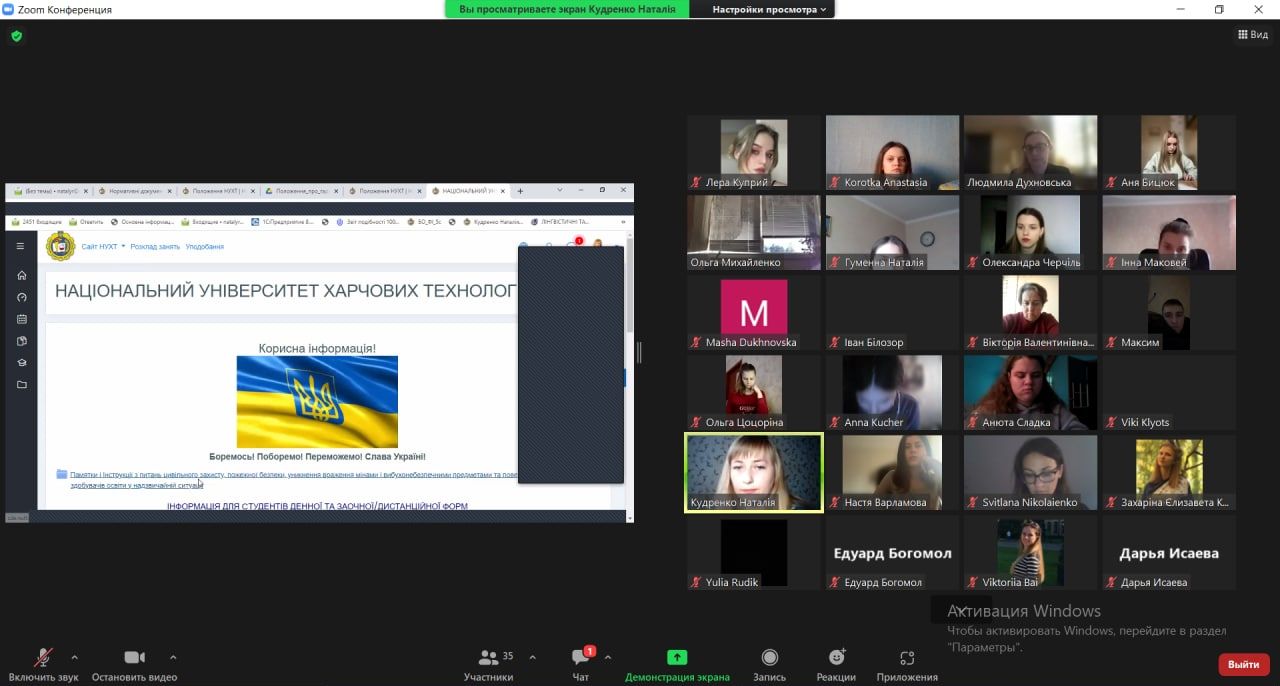Select Аня Бицюк video thumbnail
1280x686 pixels.
click(x=1169, y=153)
